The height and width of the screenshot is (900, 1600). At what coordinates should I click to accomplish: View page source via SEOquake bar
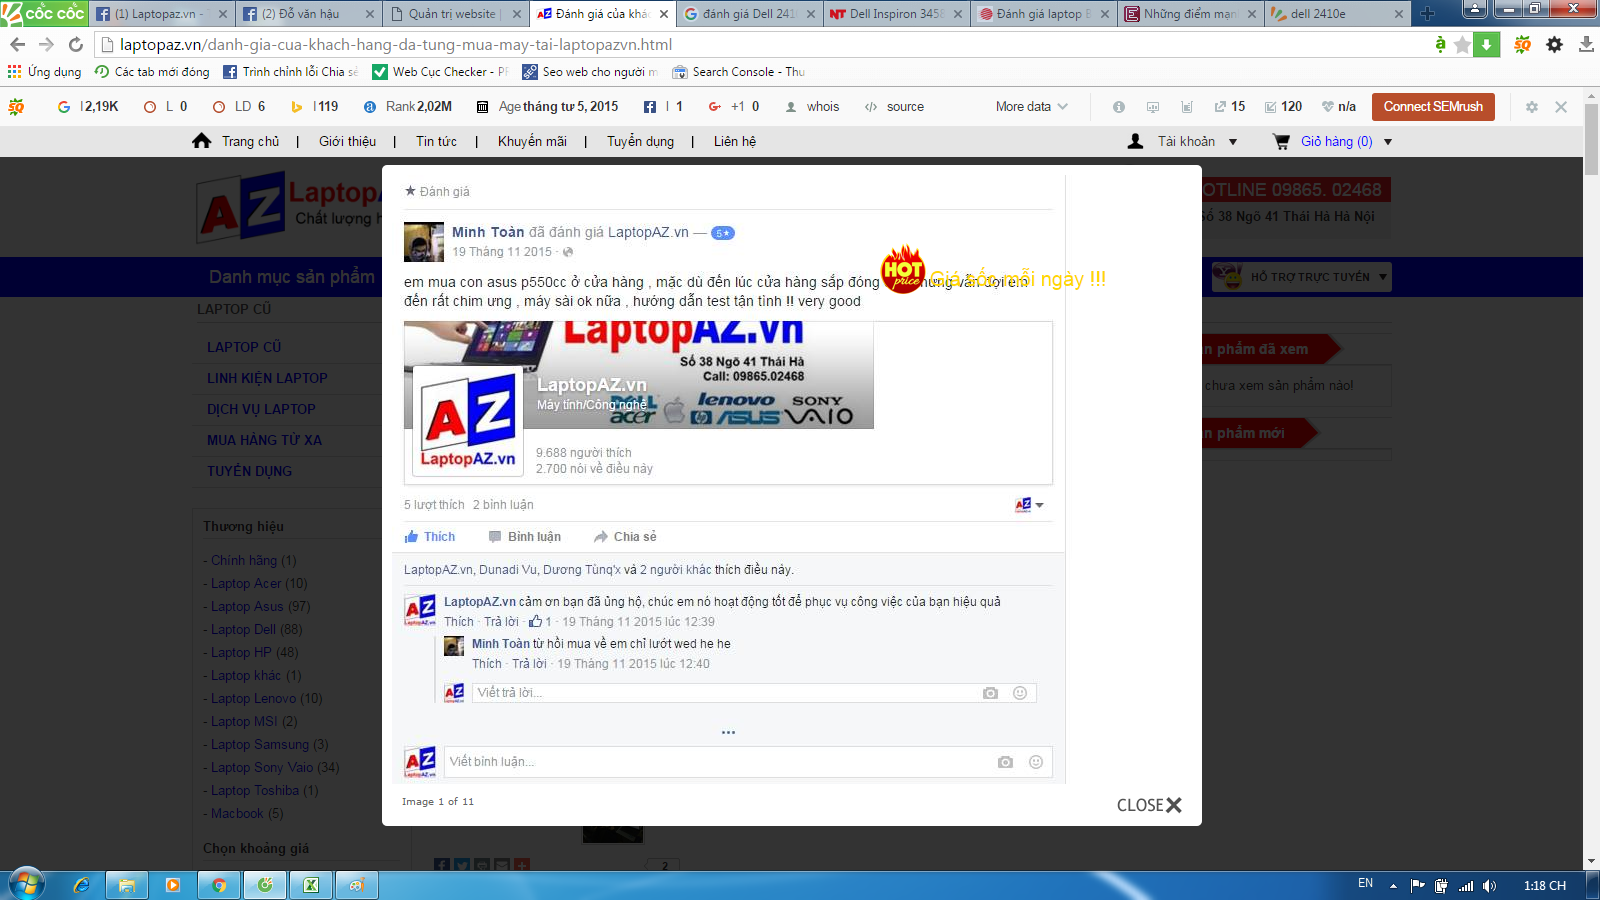coord(894,106)
